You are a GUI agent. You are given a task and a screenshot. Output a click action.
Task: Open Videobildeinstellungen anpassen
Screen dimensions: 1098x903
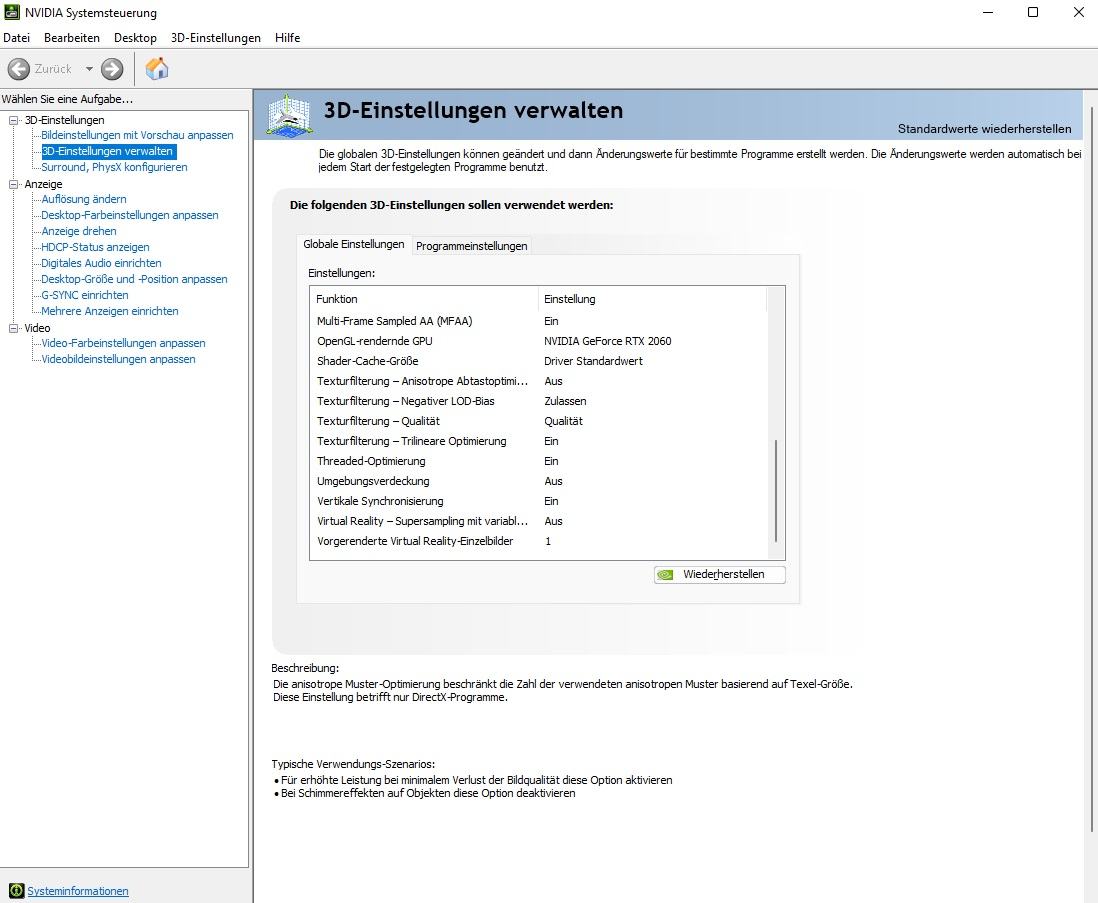[x=118, y=359]
